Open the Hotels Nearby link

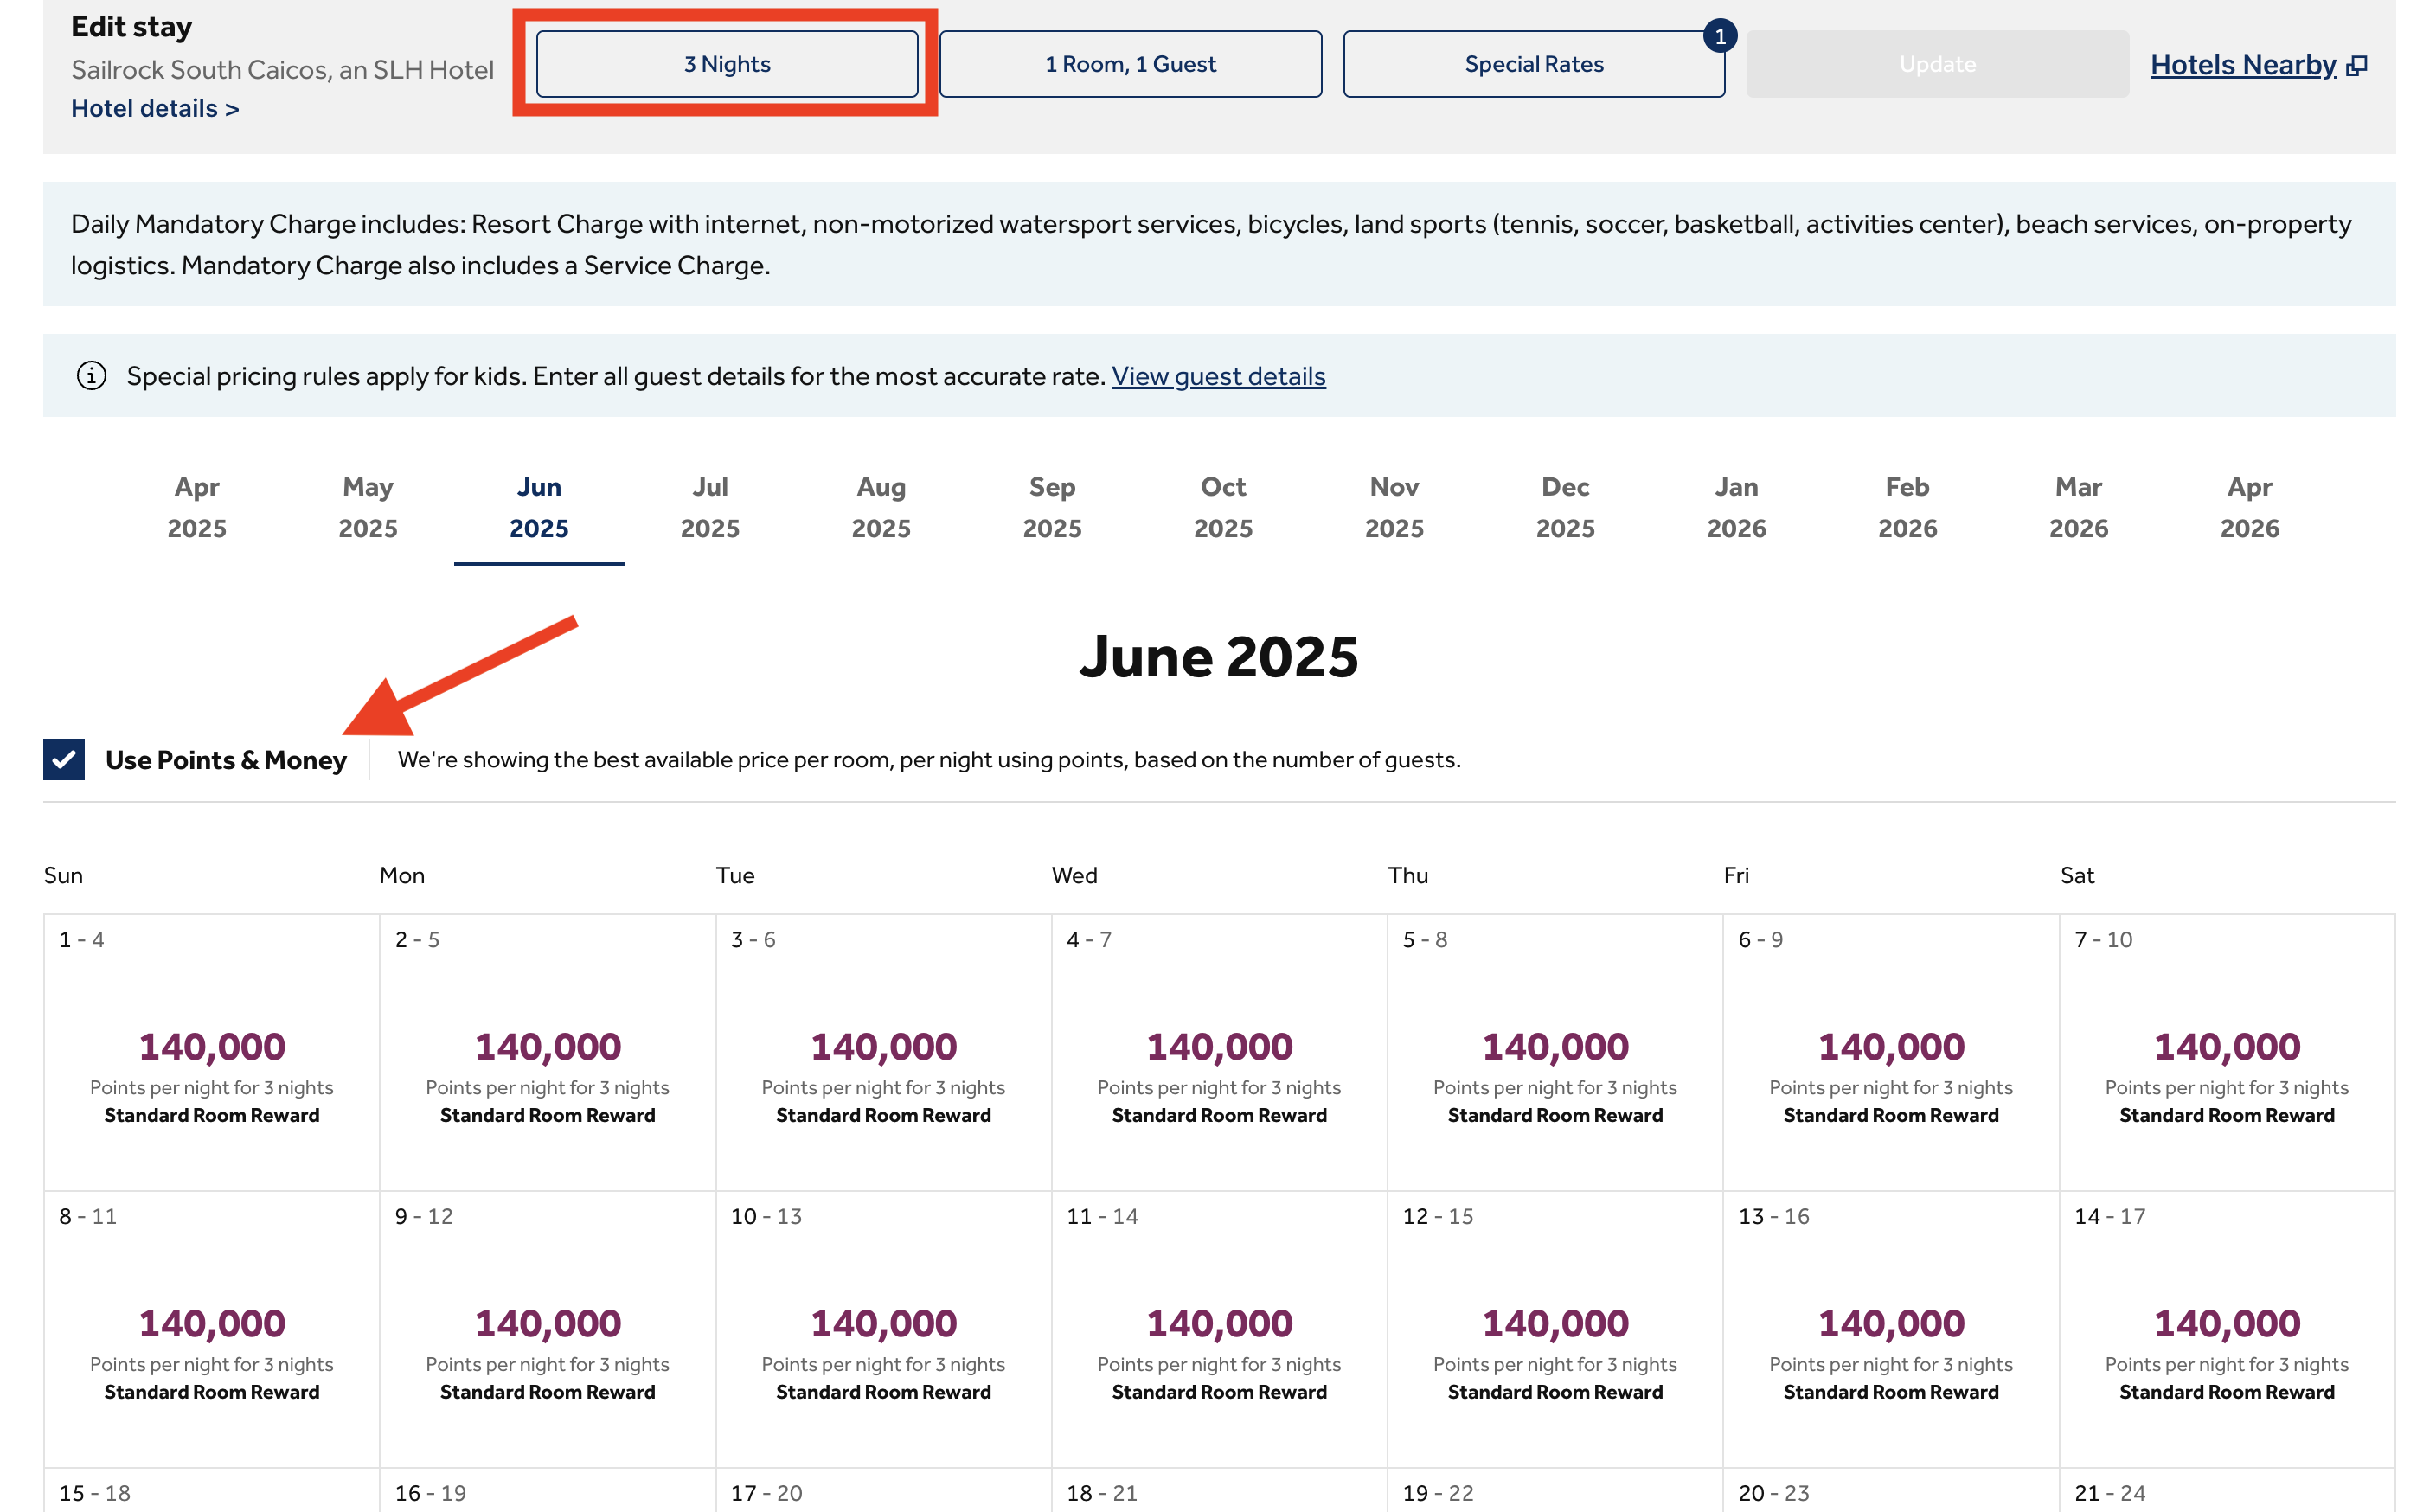[2243, 66]
